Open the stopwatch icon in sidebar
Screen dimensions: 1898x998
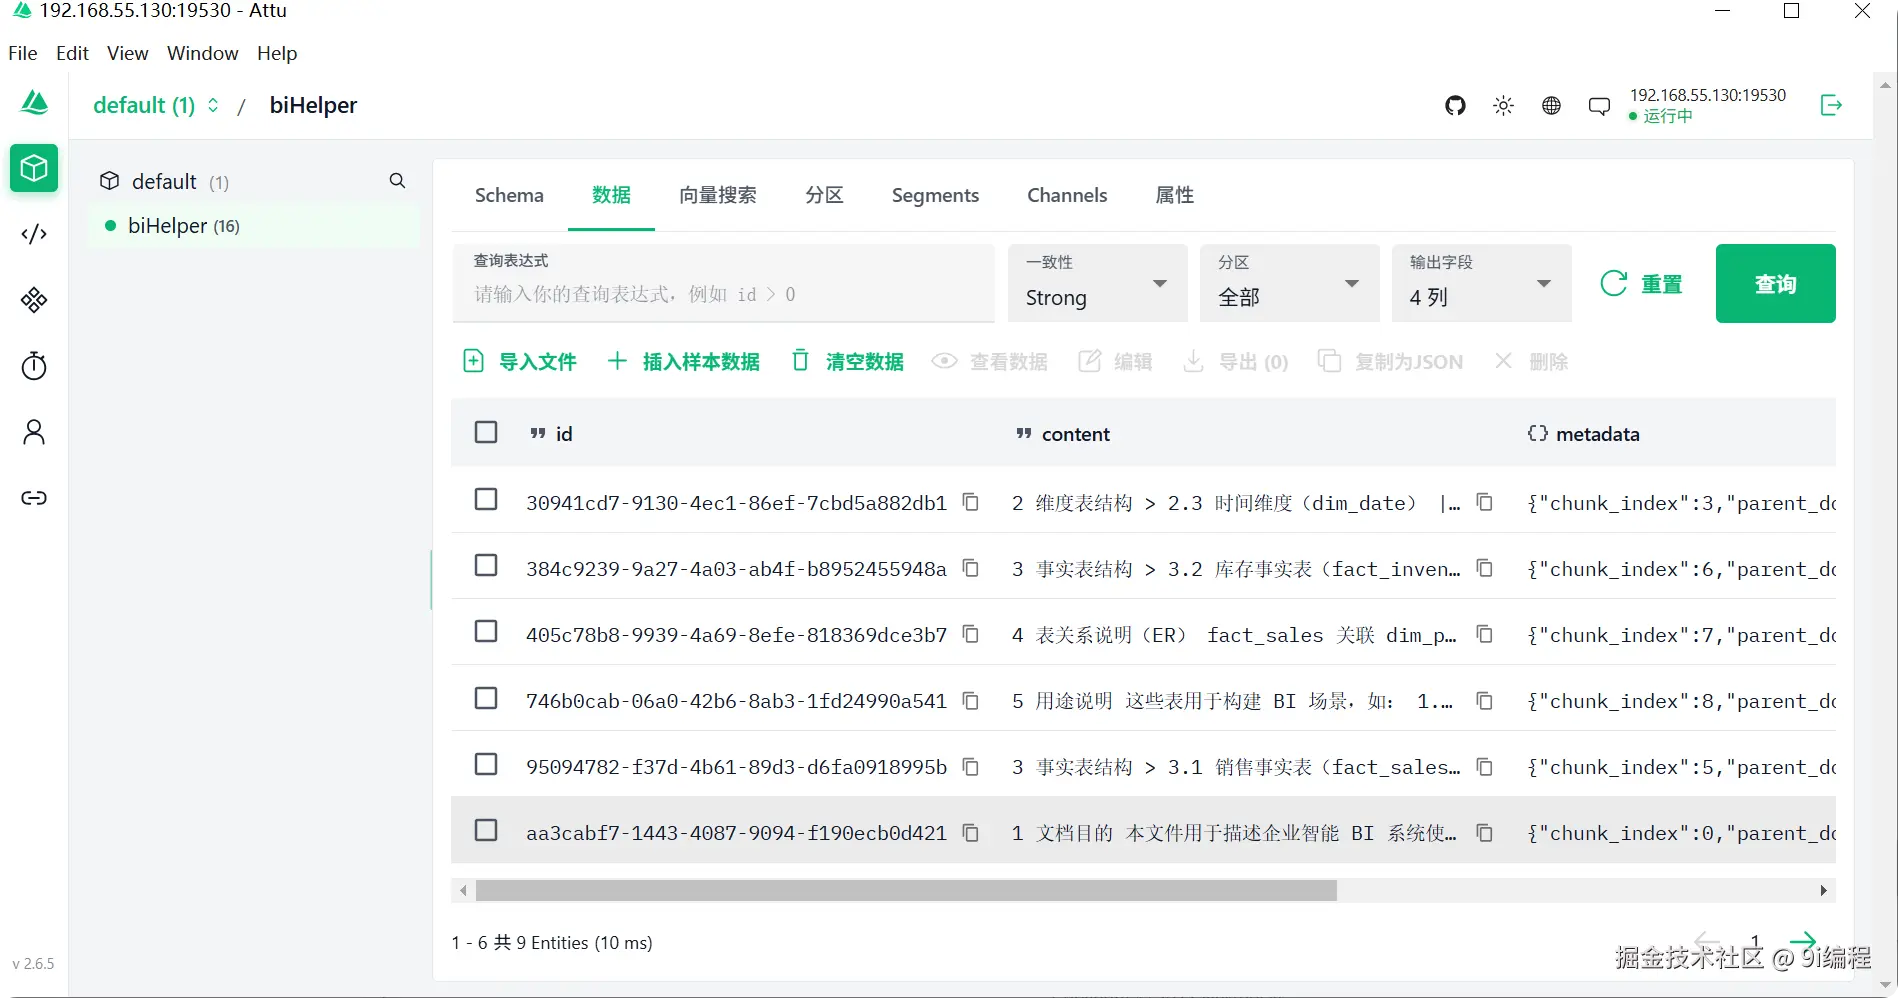pyautogui.click(x=34, y=366)
